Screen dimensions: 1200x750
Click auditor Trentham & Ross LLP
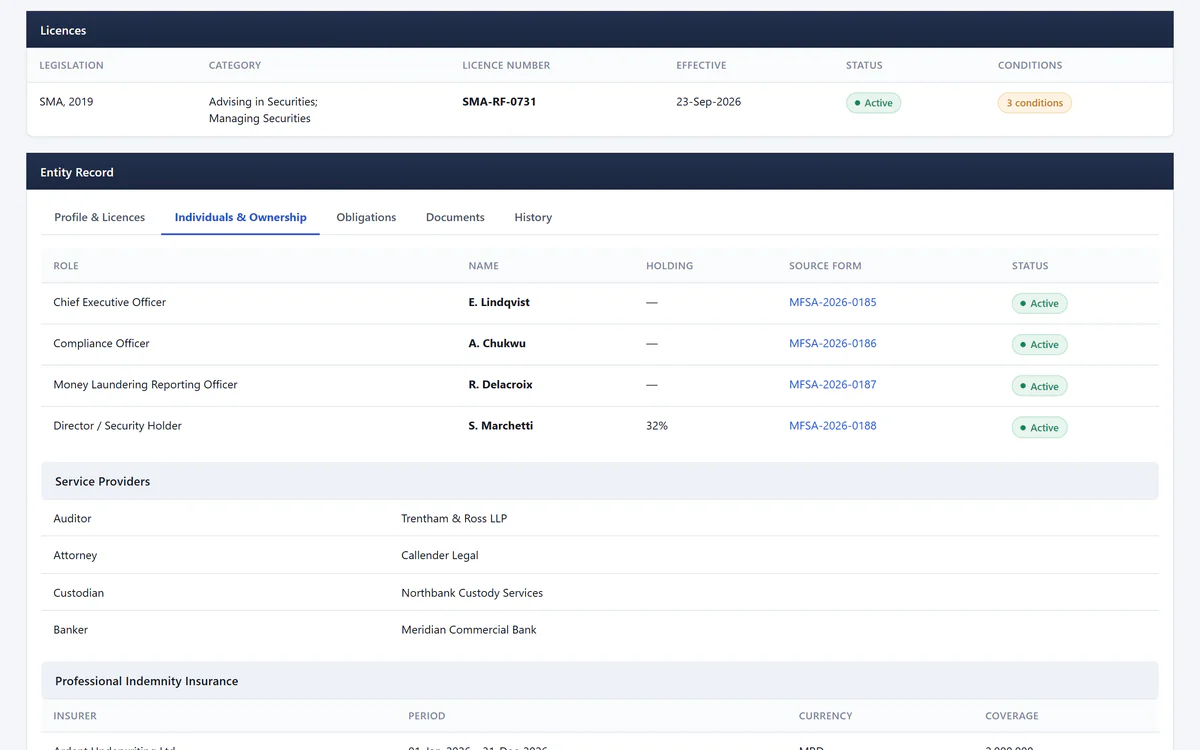click(454, 518)
